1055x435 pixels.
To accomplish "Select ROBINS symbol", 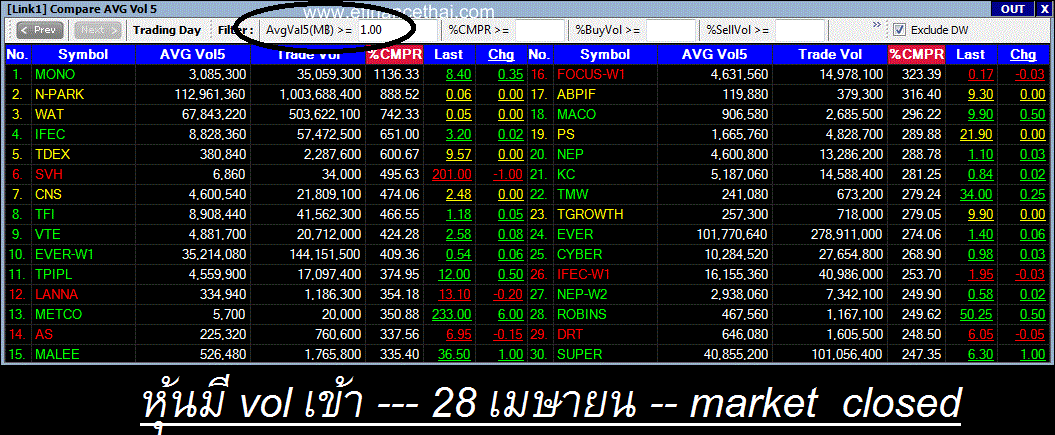I will (x=582, y=314).
